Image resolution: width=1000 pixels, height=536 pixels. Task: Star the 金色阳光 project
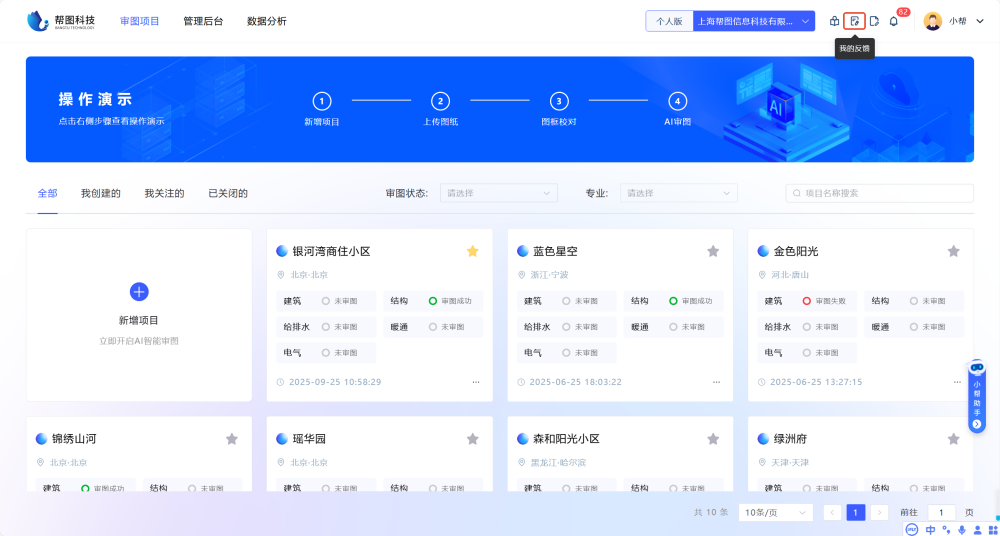click(x=953, y=251)
